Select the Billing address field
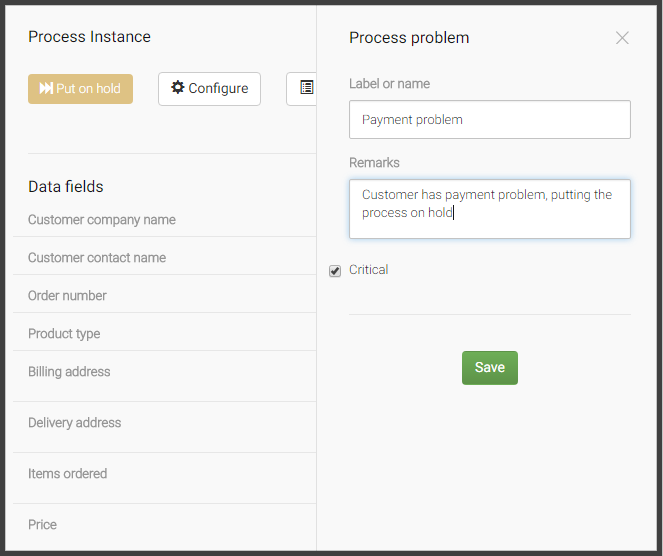Image resolution: width=663 pixels, height=556 pixels. tap(69, 372)
